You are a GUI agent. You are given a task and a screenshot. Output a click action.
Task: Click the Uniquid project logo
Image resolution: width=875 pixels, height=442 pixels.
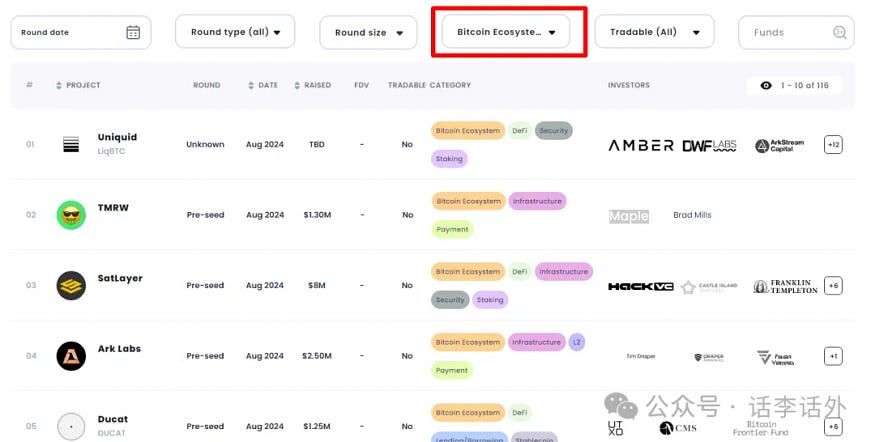71,145
